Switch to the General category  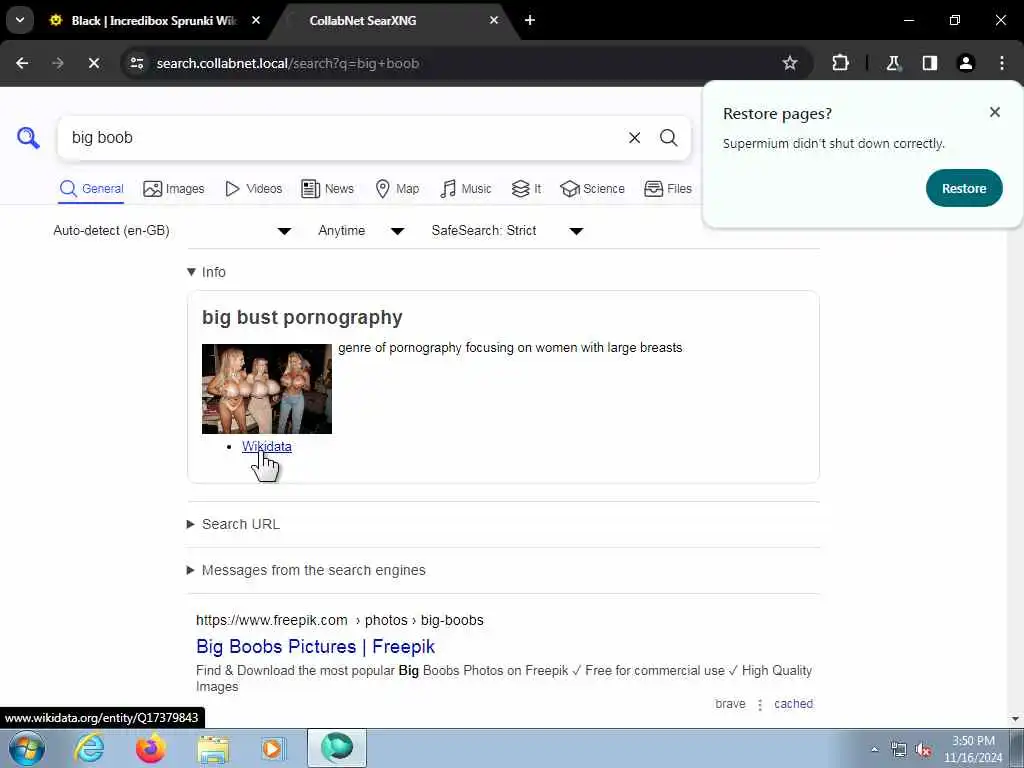[91, 189]
